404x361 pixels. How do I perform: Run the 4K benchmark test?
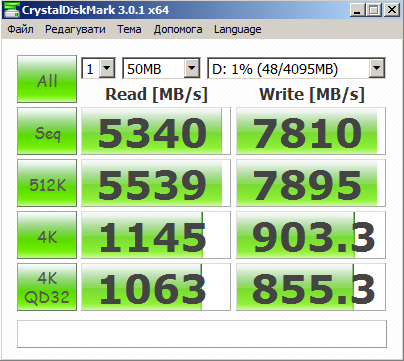tap(47, 235)
